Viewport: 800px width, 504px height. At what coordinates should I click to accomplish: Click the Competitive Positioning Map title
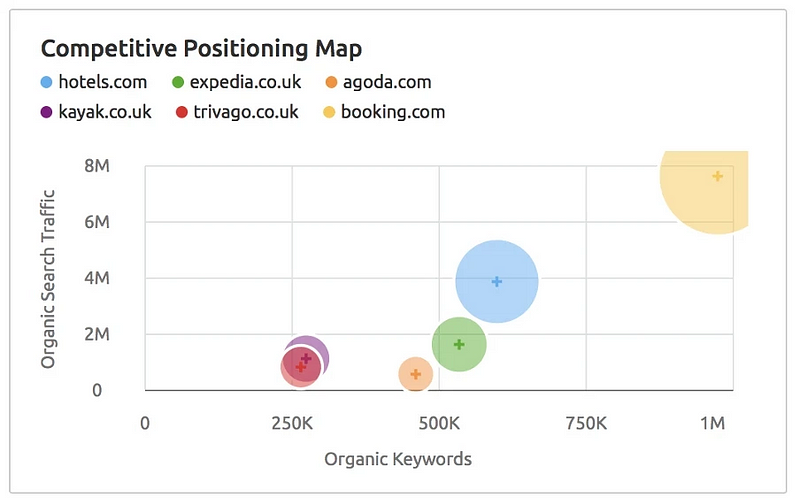(x=201, y=47)
